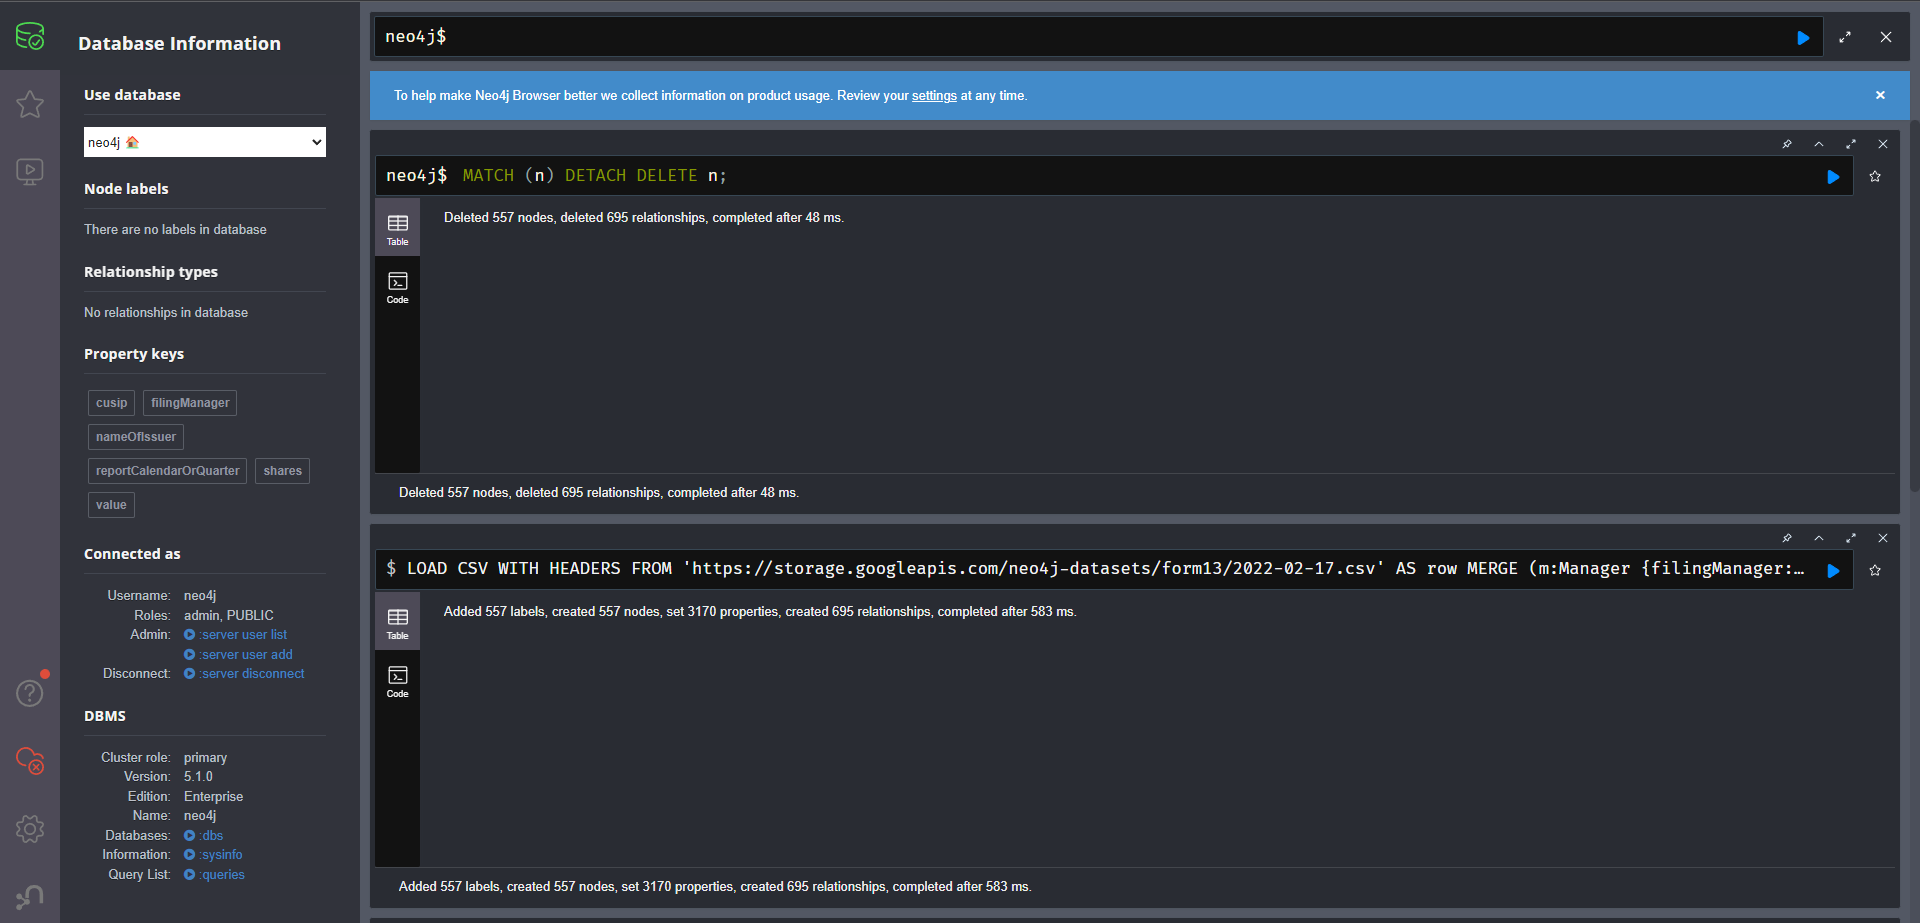This screenshot has height=923, width=1920.
Task: Click the Database Information heading
Action: point(179,43)
